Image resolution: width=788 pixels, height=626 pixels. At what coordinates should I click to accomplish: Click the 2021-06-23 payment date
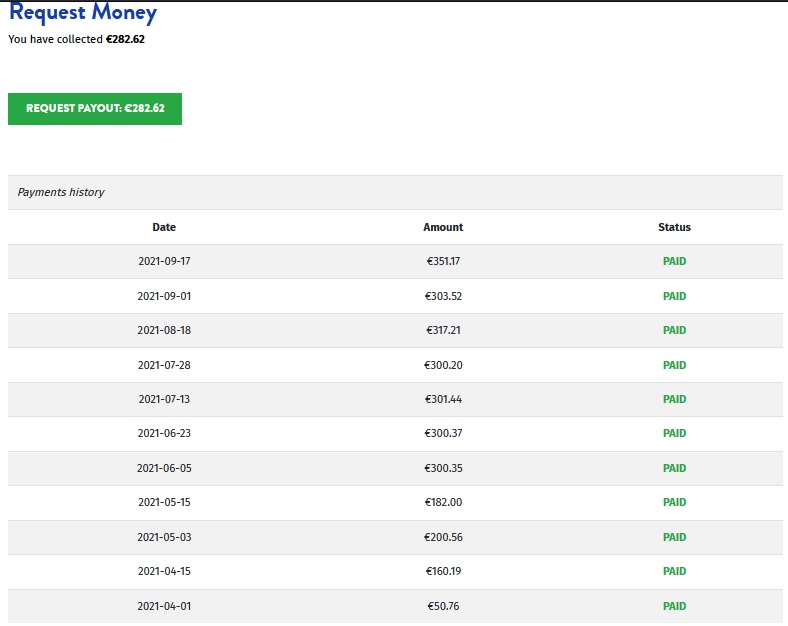pyautogui.click(x=164, y=433)
